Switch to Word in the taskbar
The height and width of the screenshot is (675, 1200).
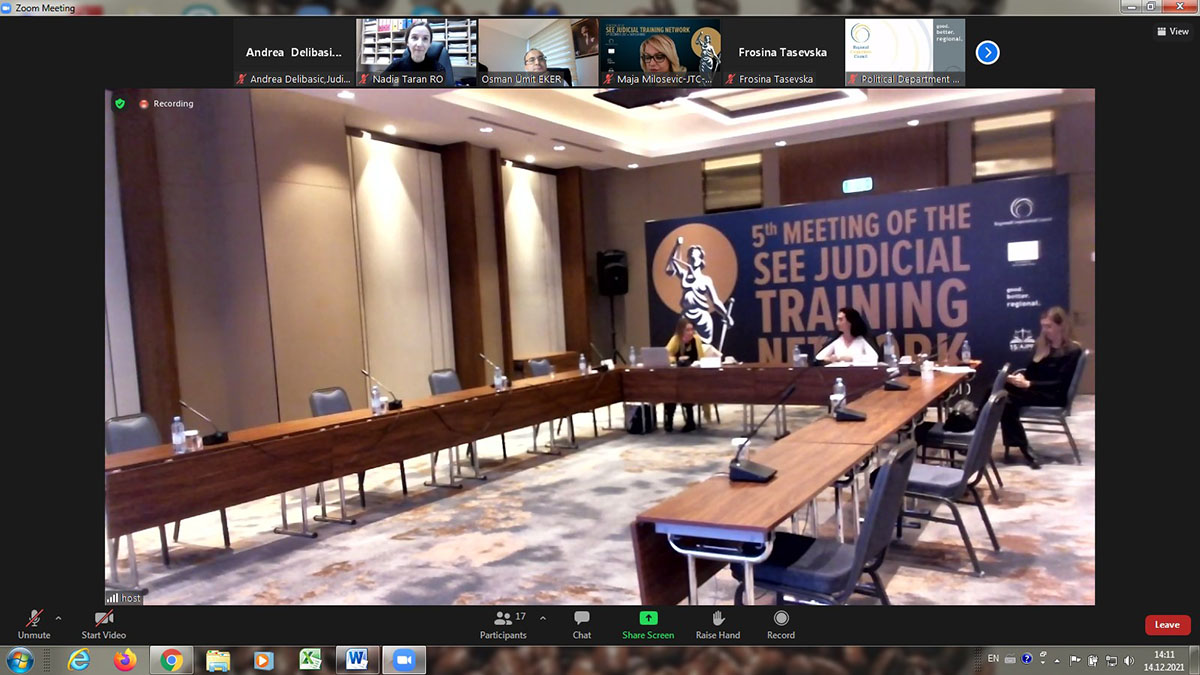[357, 660]
